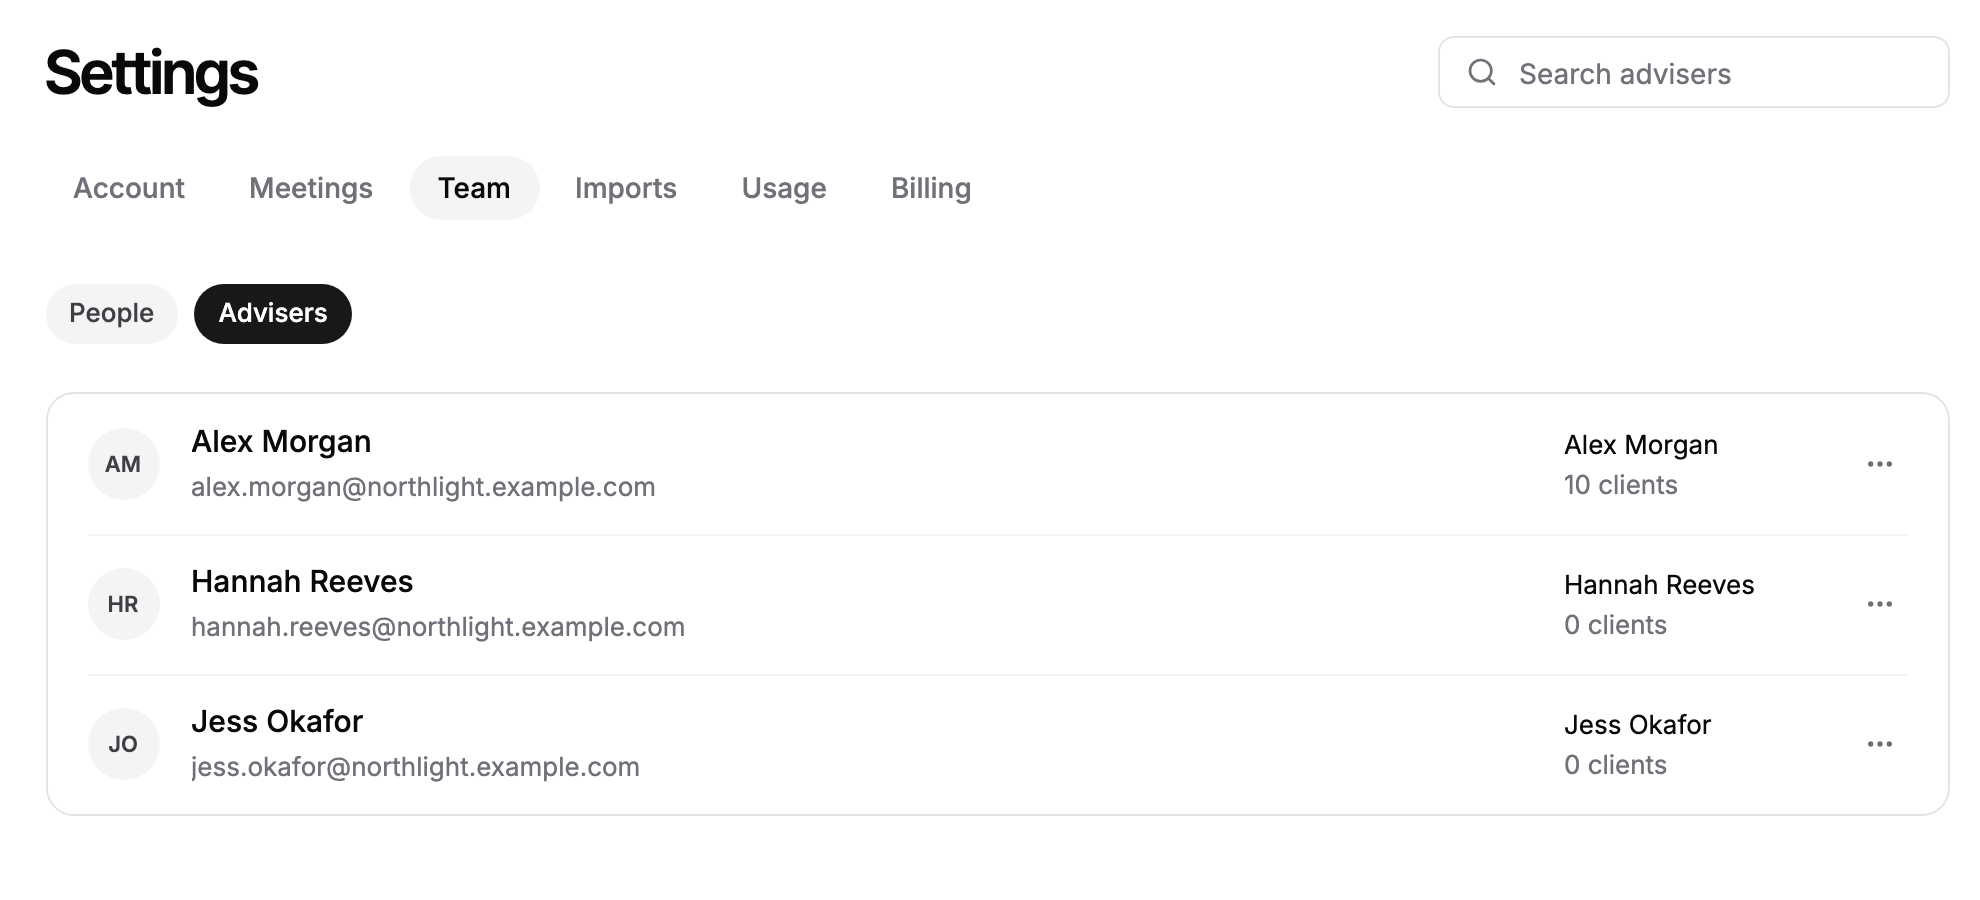This screenshot has height=900, width=1980.
Task: Click jess.okafor@northlight.example.com email
Action: click(x=415, y=767)
